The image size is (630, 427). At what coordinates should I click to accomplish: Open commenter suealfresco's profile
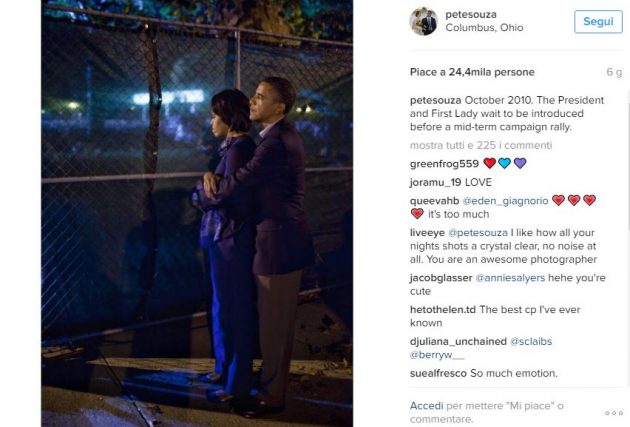[x=438, y=373]
